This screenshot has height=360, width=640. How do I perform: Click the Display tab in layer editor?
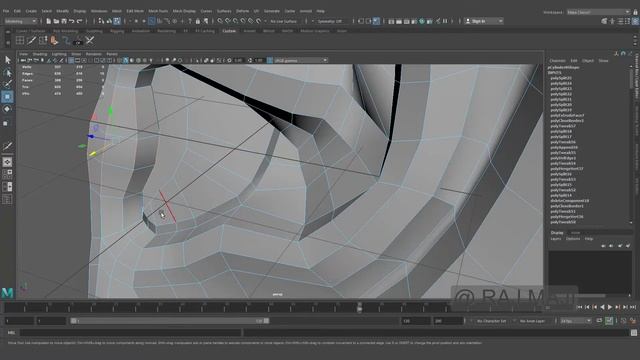pyautogui.click(x=557, y=233)
